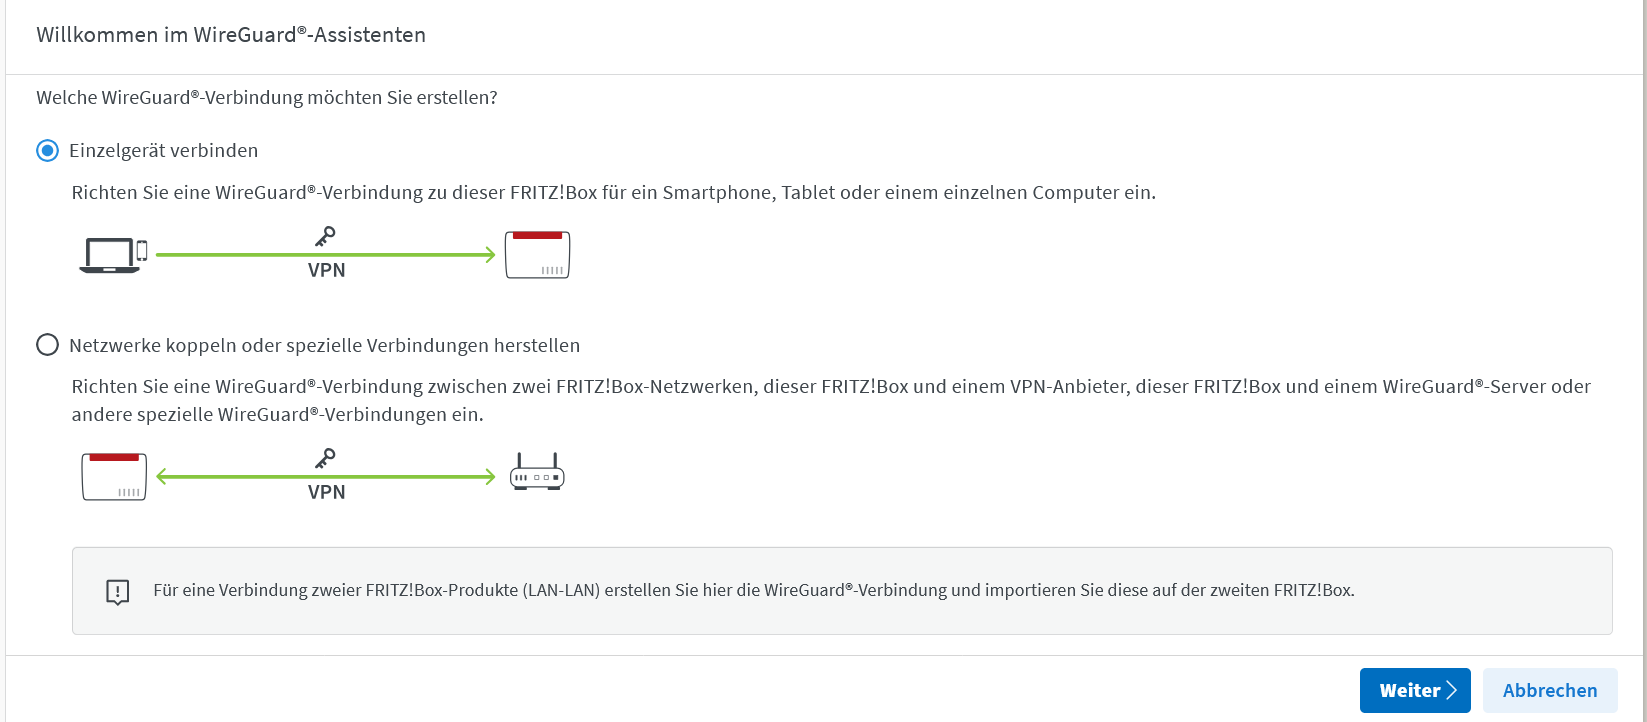1647x722 pixels.
Task: Click the 'Einzelgerät verbinden' label text
Action: [164, 151]
